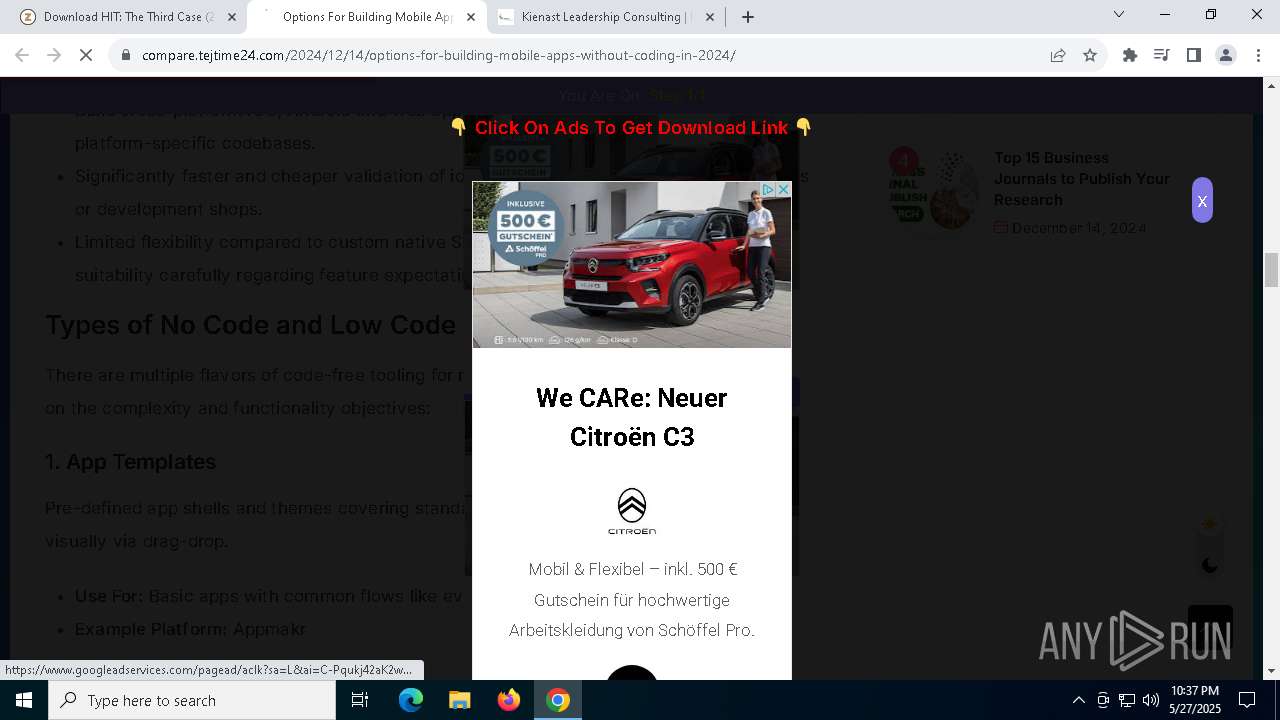
Task: Open the Top 15 Business Journals thumbnail
Action: (x=934, y=189)
